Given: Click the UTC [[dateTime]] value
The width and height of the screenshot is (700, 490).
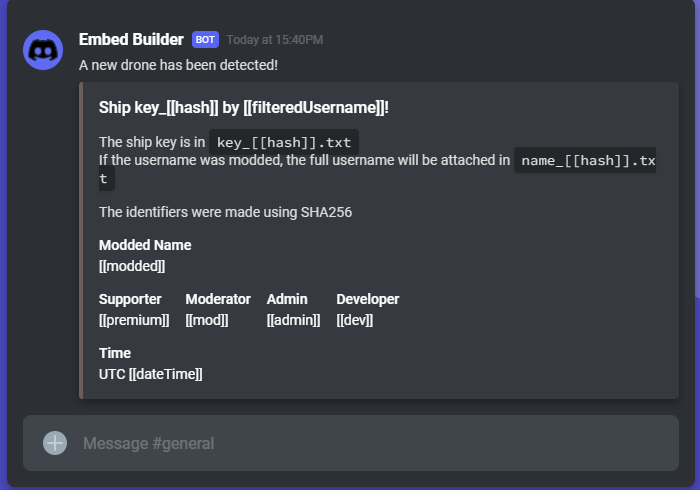Looking at the screenshot, I should [151, 374].
